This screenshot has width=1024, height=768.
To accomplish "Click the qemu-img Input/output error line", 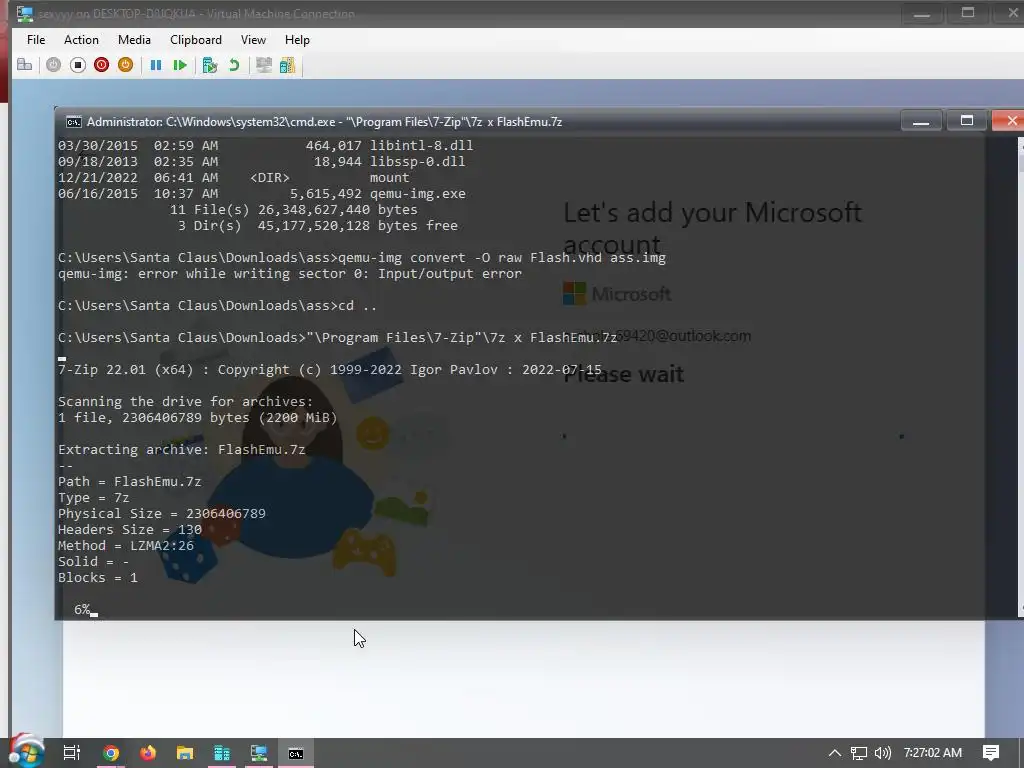I will 290,274.
